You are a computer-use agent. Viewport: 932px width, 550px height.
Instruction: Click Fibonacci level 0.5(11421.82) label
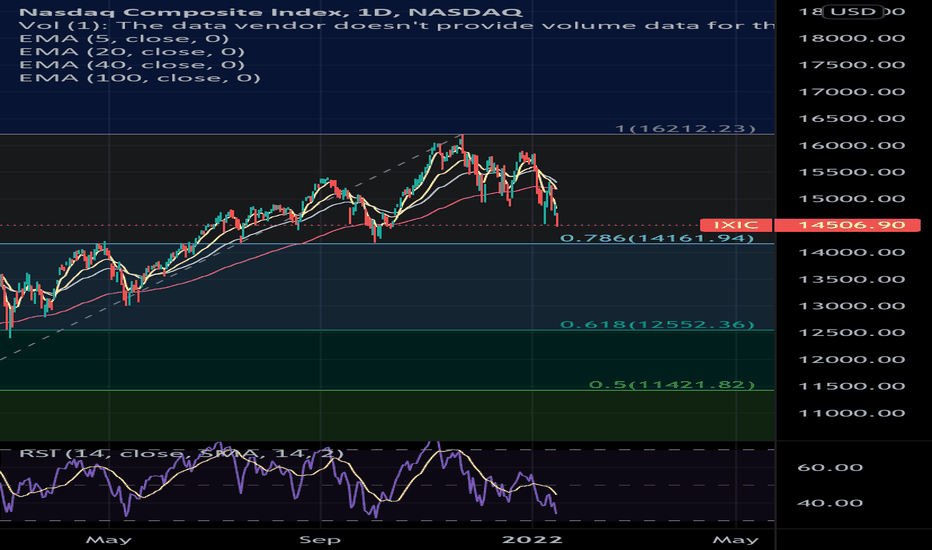[672, 384]
